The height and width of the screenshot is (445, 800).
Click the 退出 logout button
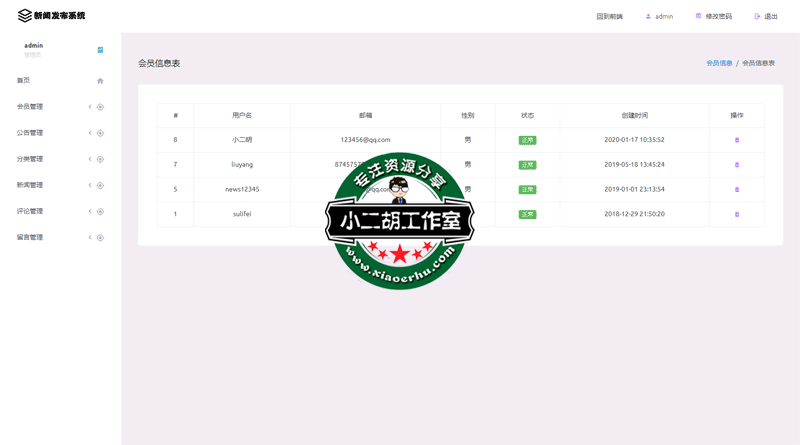pyautogui.click(x=770, y=17)
